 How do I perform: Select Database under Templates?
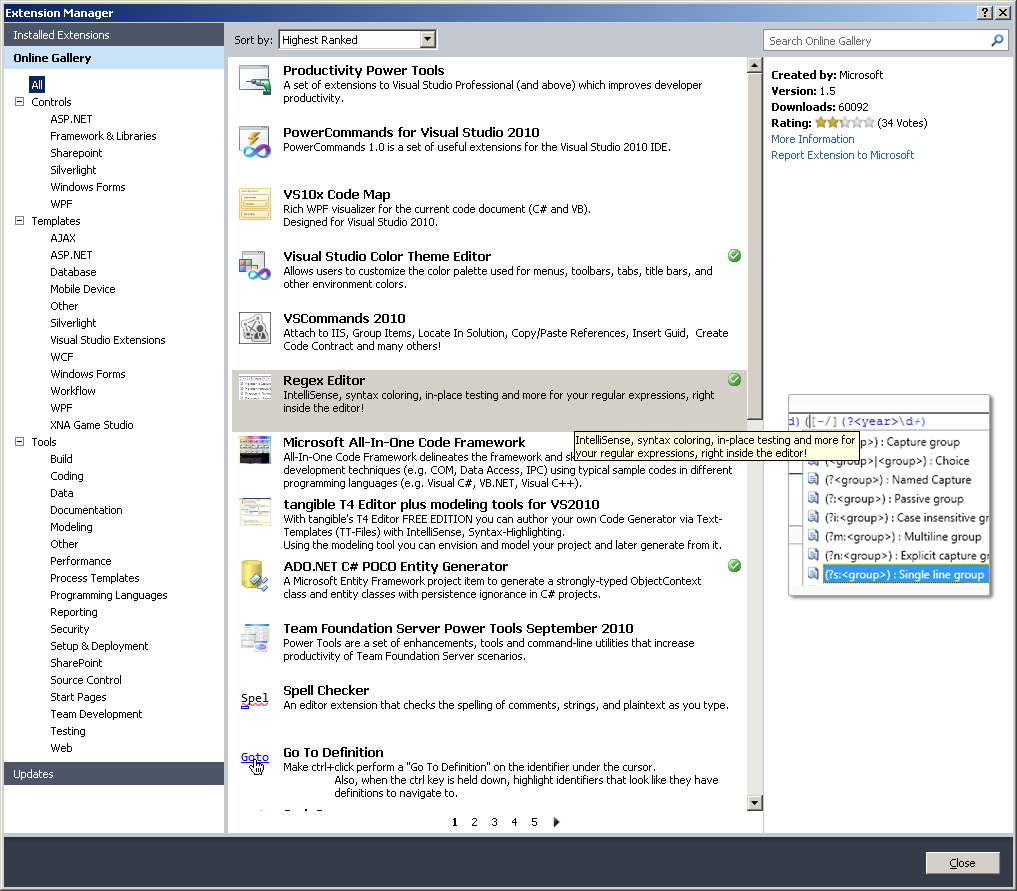pyautogui.click(x=73, y=272)
